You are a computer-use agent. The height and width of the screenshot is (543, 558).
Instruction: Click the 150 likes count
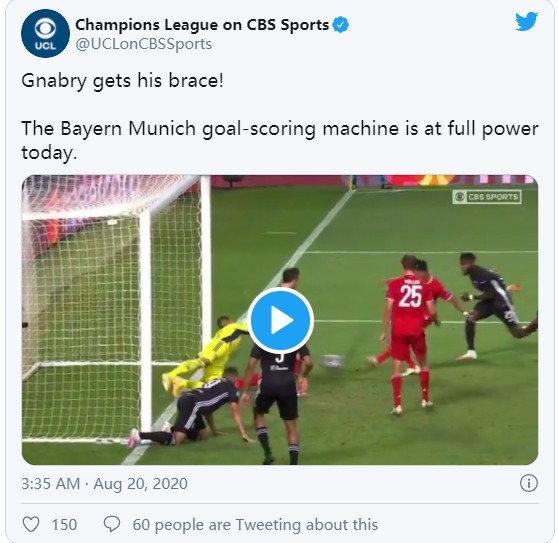tap(64, 524)
